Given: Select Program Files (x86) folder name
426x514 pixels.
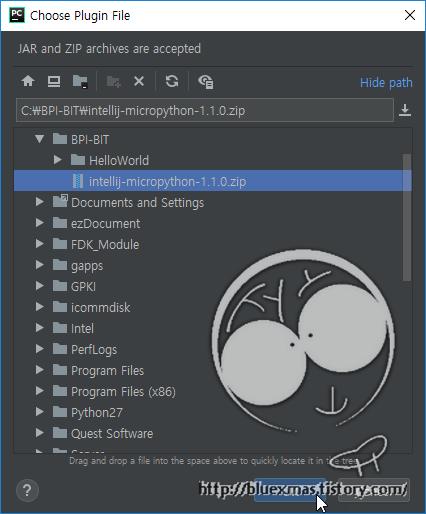Looking at the screenshot, I should 123,392.
